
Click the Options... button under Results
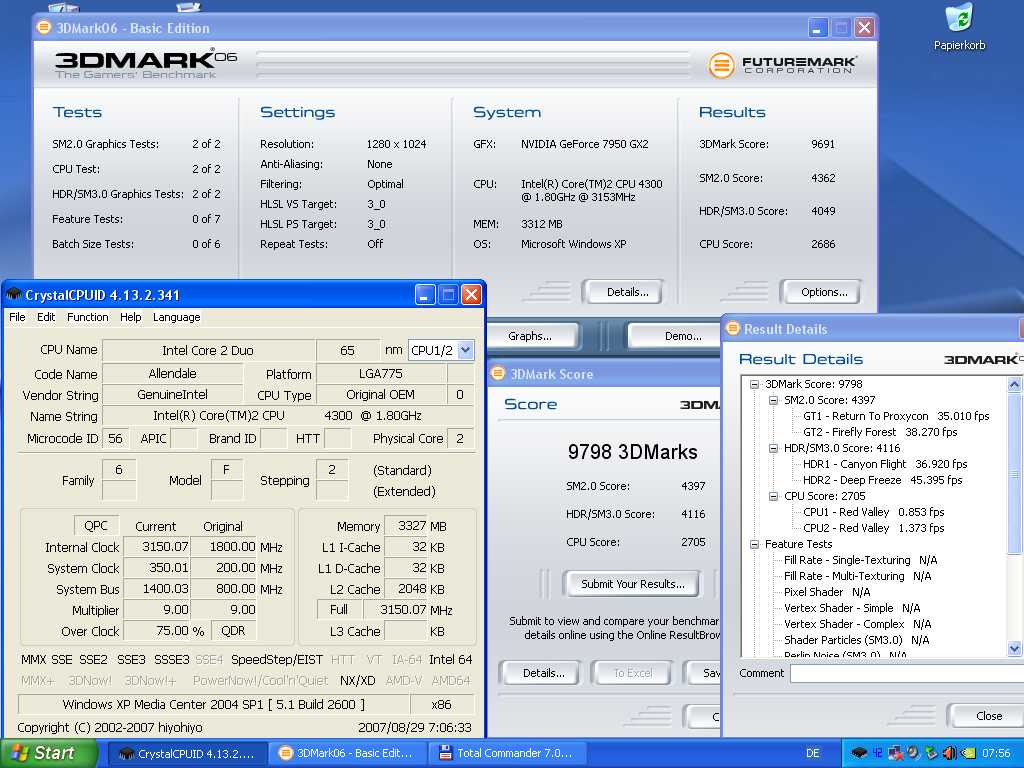point(822,292)
